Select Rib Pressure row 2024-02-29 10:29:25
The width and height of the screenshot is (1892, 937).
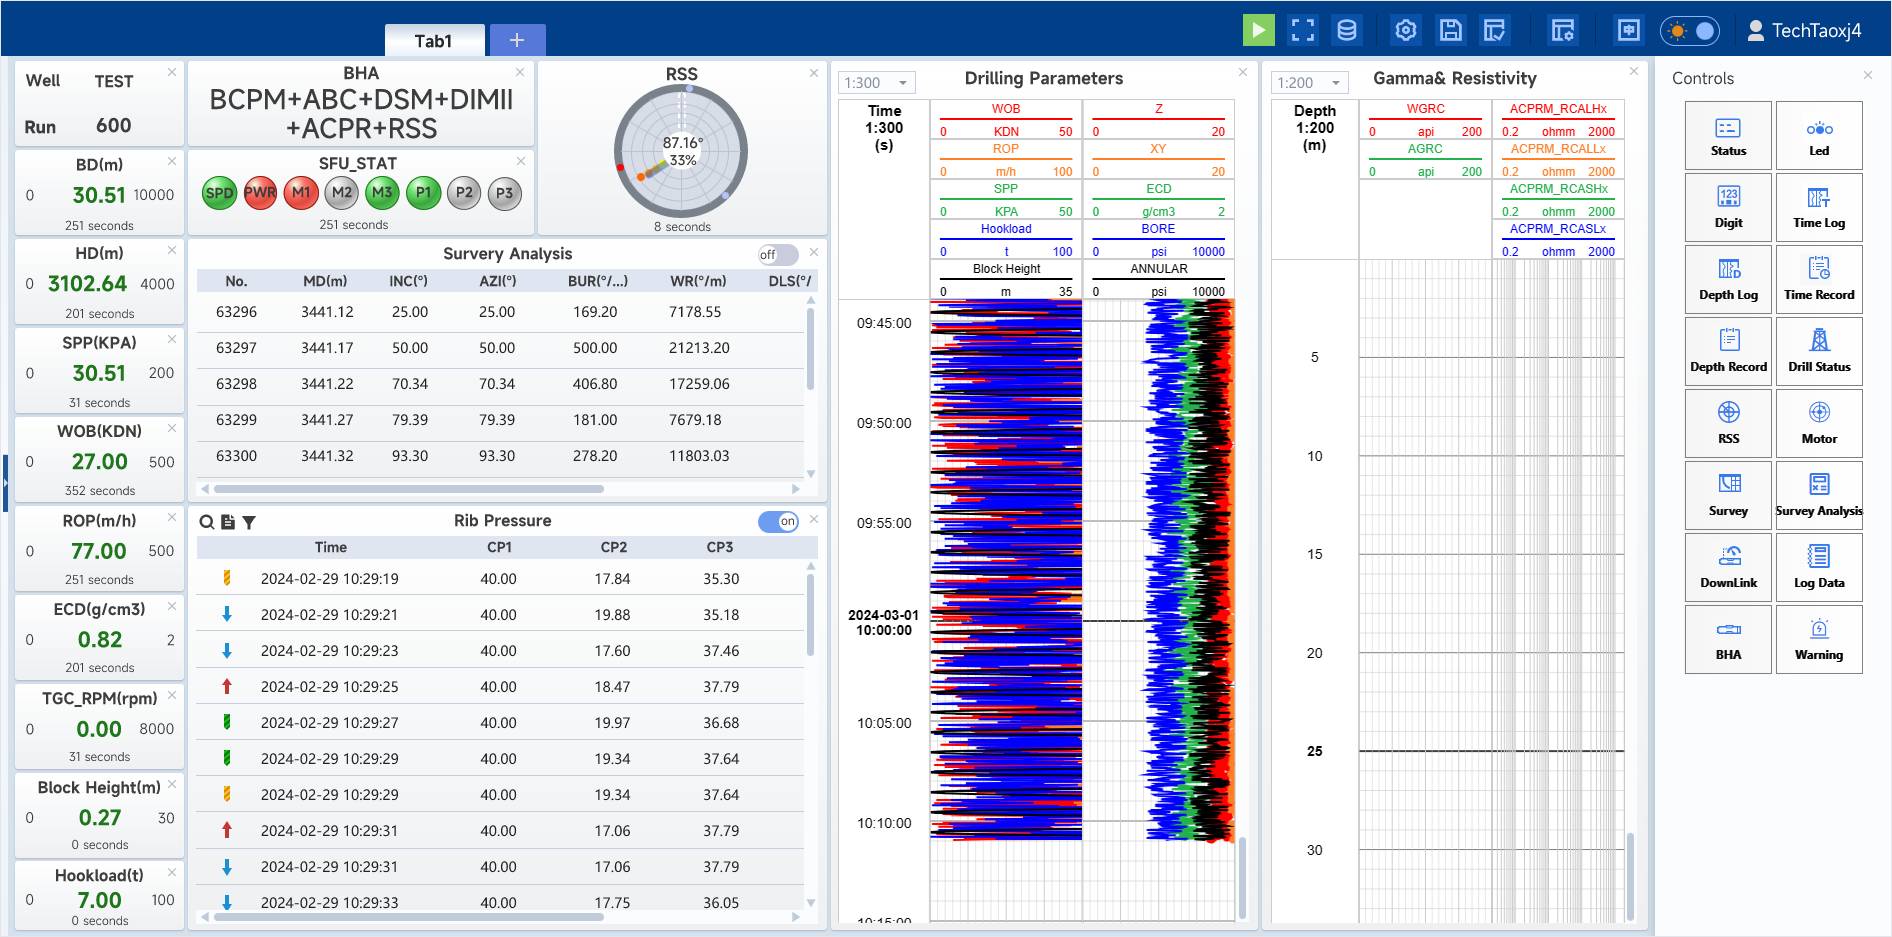500,687
